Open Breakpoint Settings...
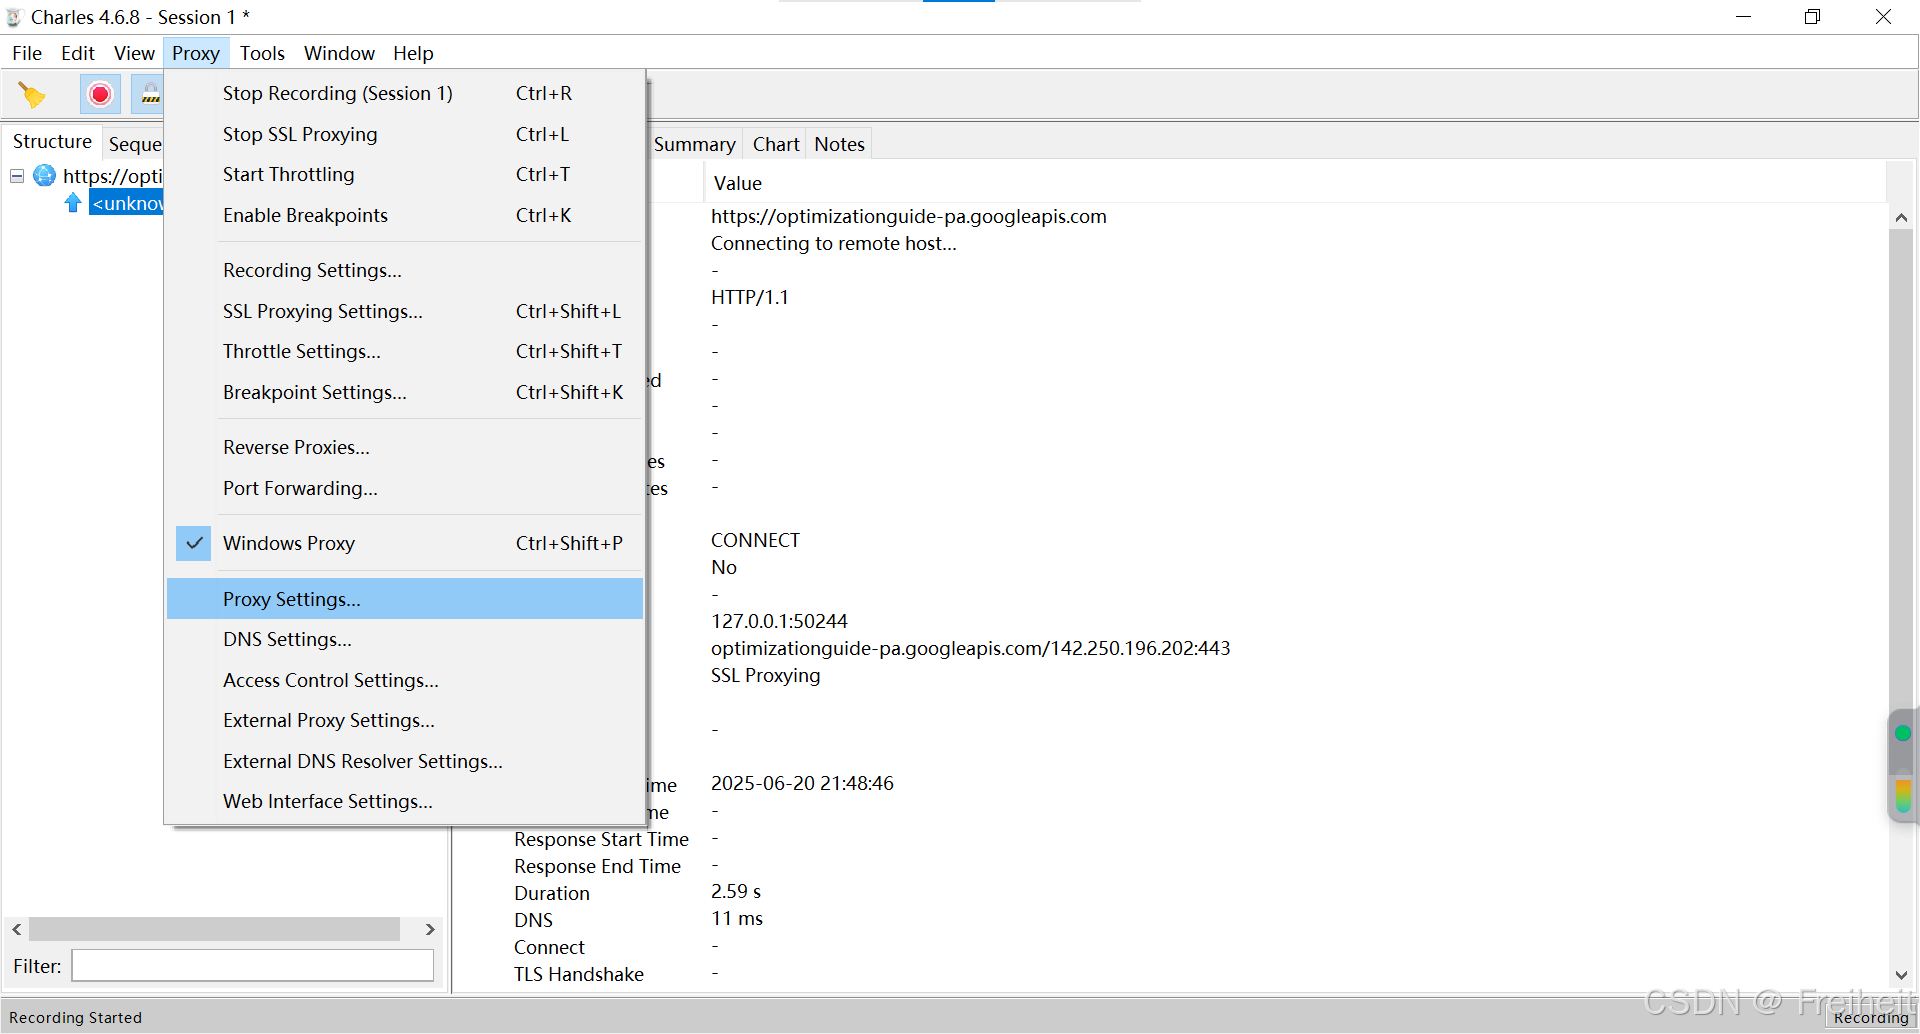 click(x=404, y=392)
